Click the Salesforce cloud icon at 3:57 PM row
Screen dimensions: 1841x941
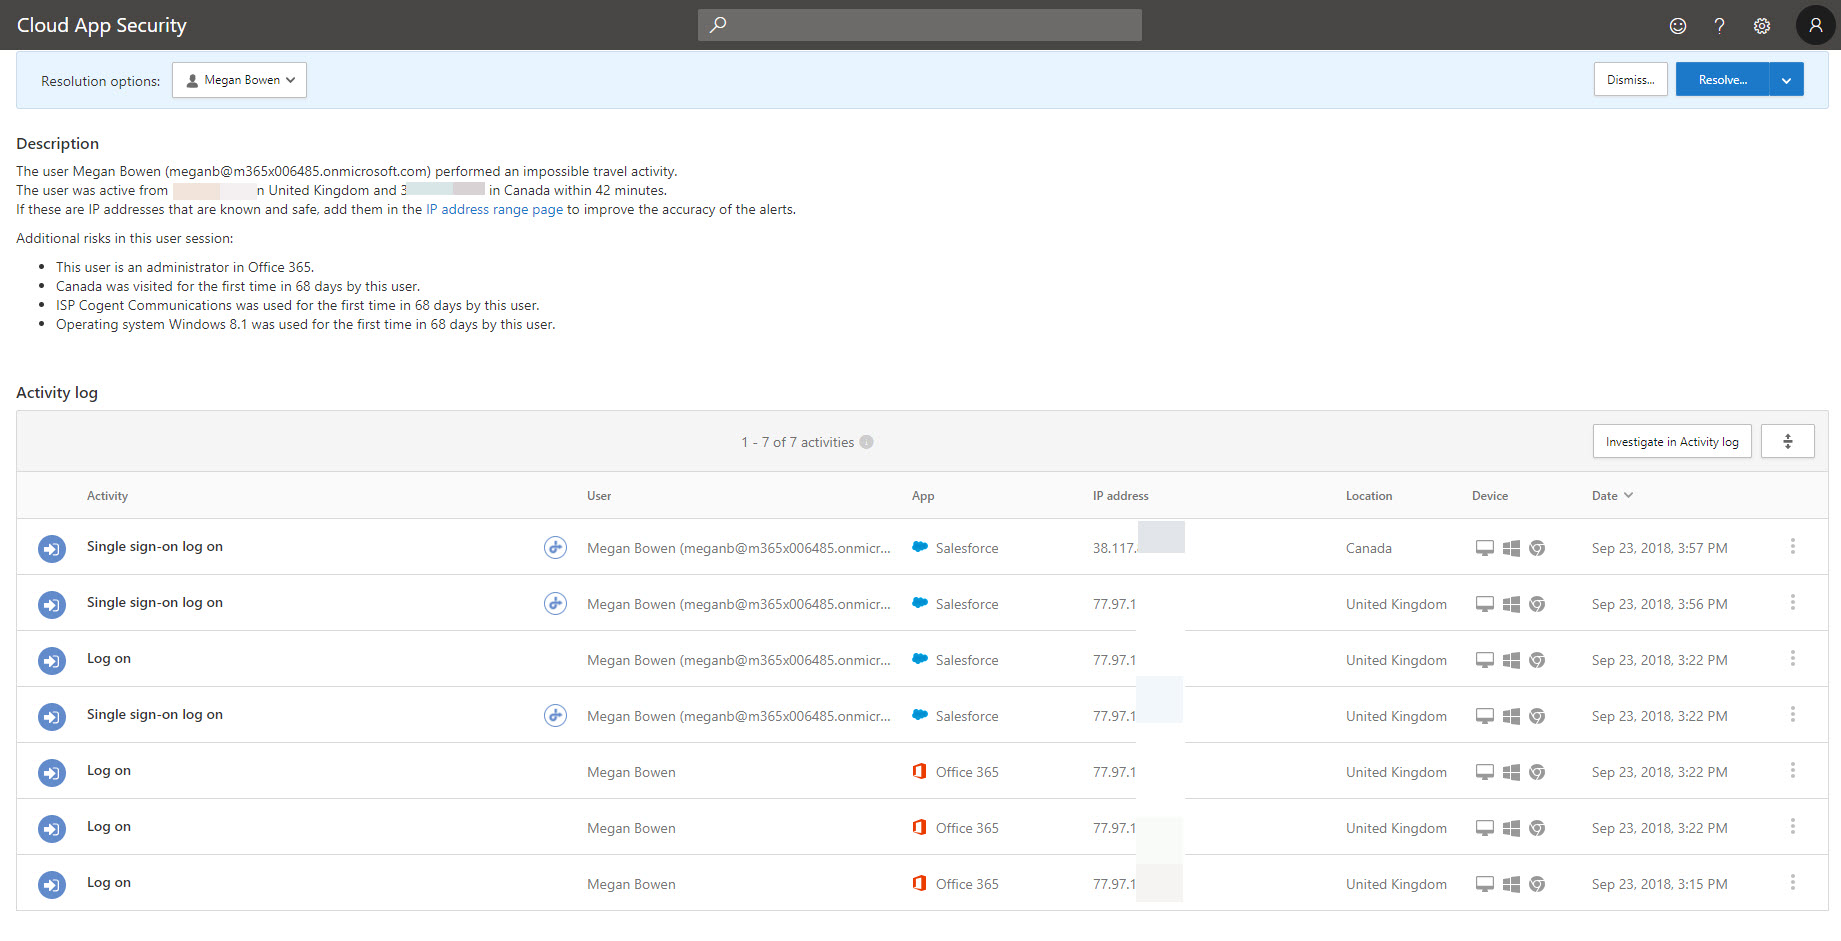pos(920,547)
